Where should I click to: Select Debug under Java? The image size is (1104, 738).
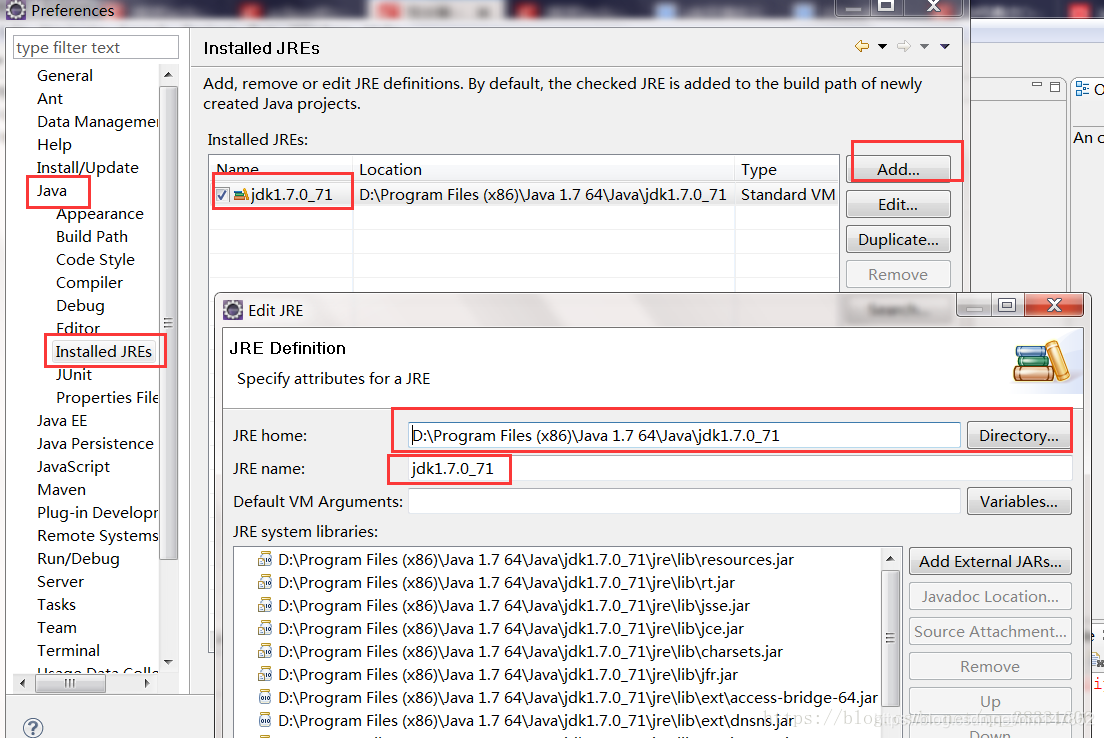point(80,306)
